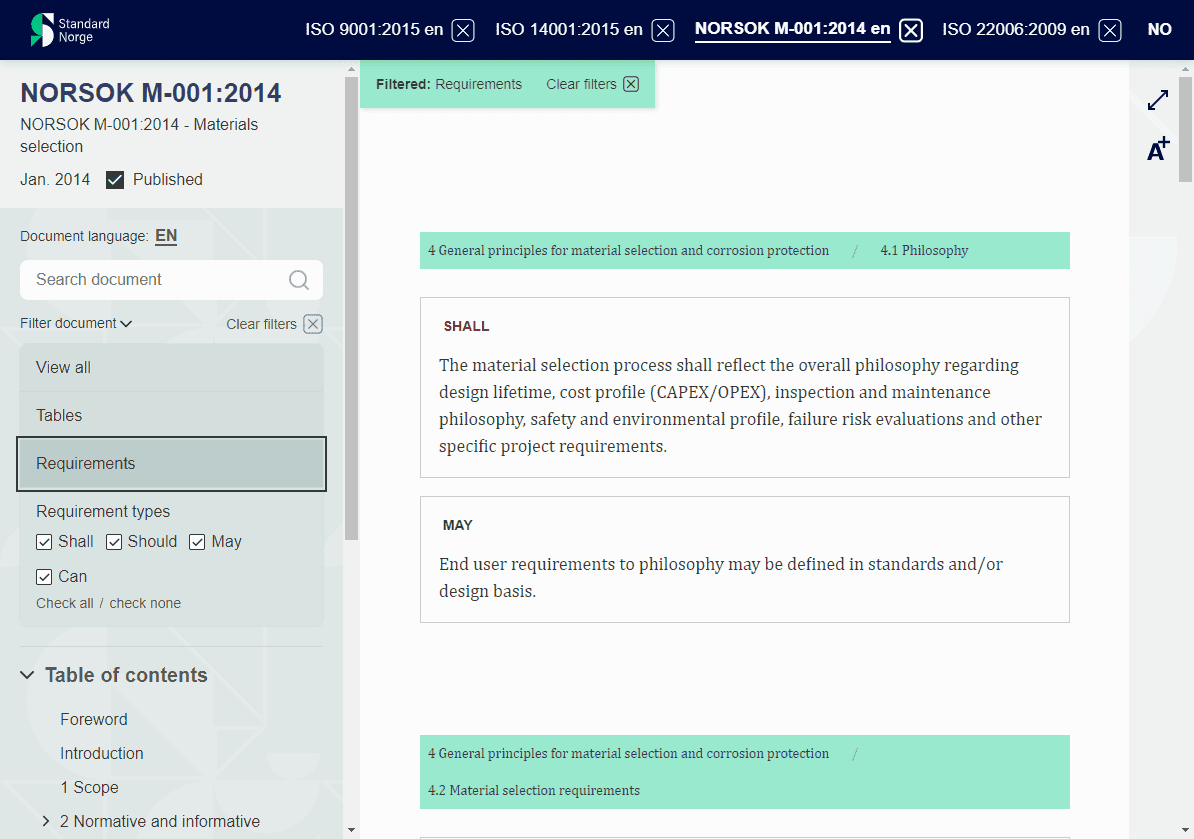This screenshot has width=1194, height=839.
Task: Select the View all filter
Action: [x=171, y=368]
